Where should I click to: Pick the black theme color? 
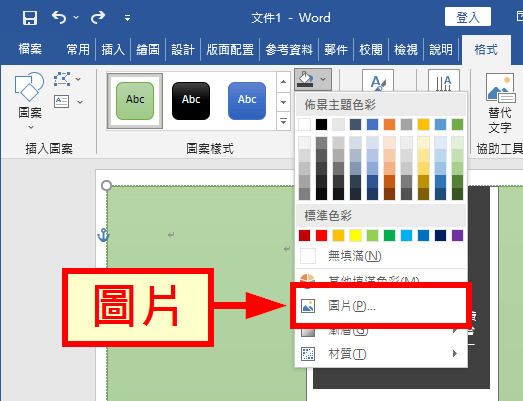(321, 124)
